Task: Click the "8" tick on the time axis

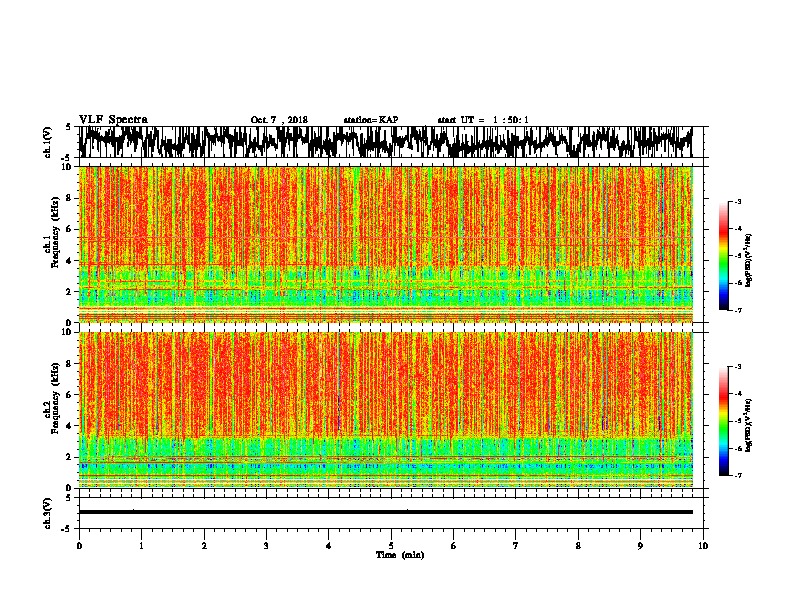Action: tap(578, 546)
